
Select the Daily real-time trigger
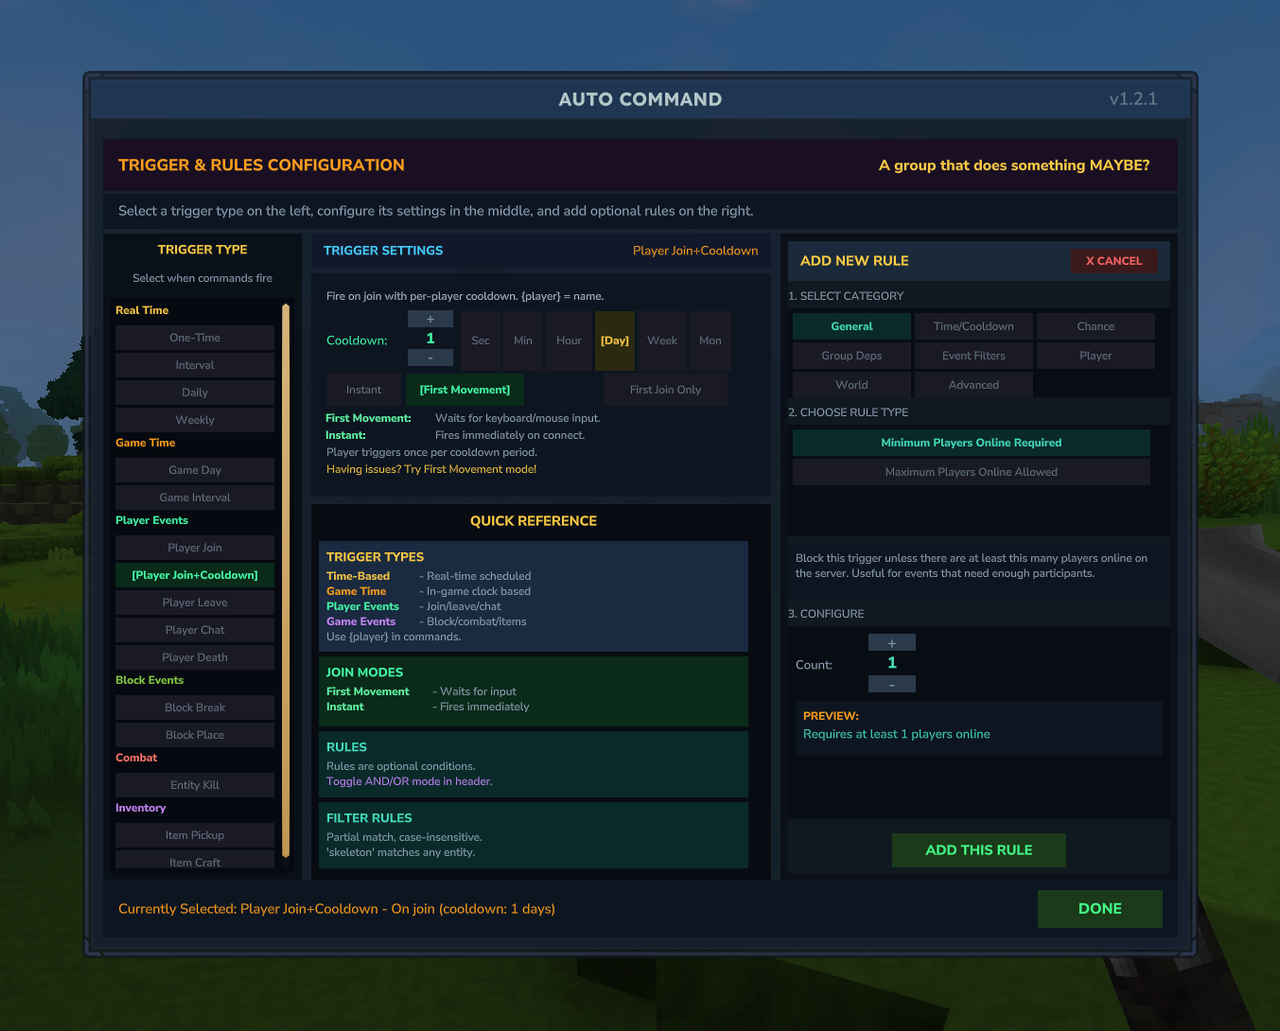(x=195, y=393)
